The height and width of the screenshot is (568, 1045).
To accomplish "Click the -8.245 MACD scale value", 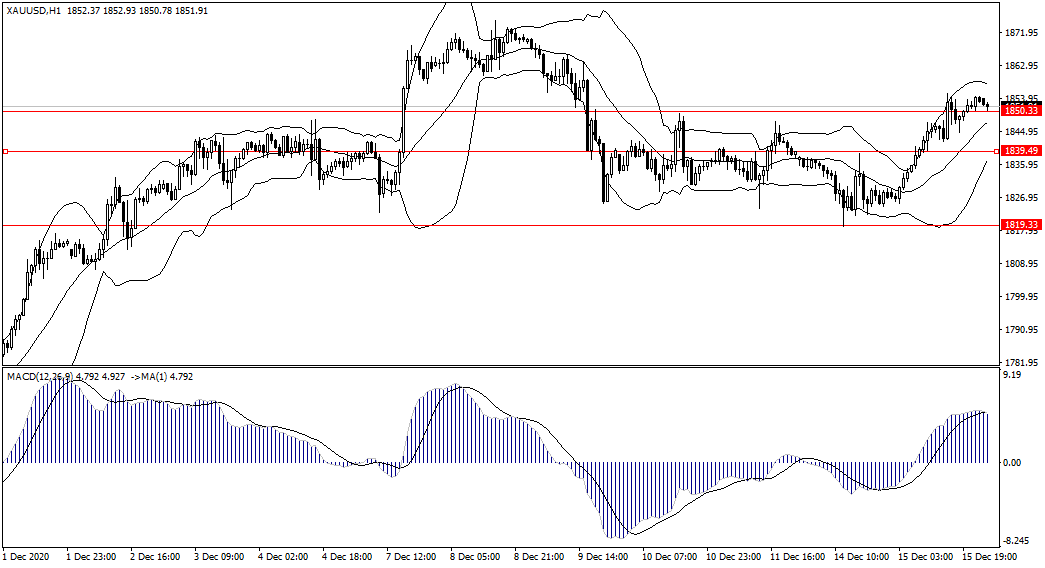I will click(x=1016, y=538).
